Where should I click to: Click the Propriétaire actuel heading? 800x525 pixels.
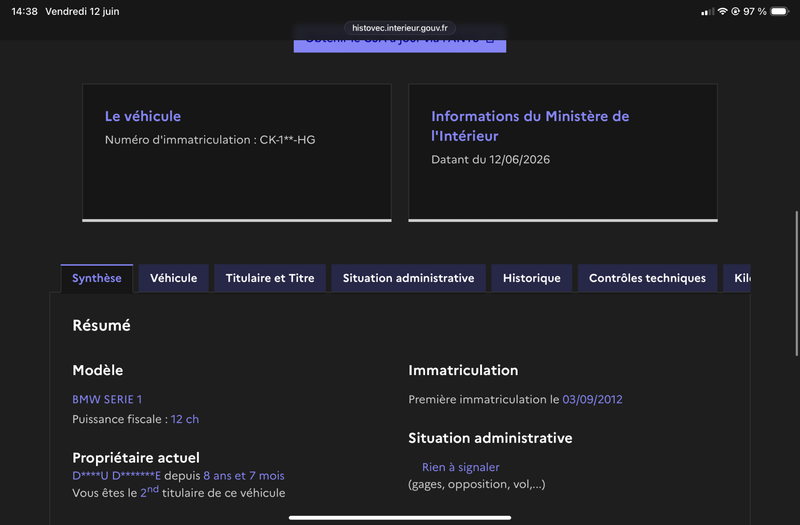pyautogui.click(x=136, y=458)
